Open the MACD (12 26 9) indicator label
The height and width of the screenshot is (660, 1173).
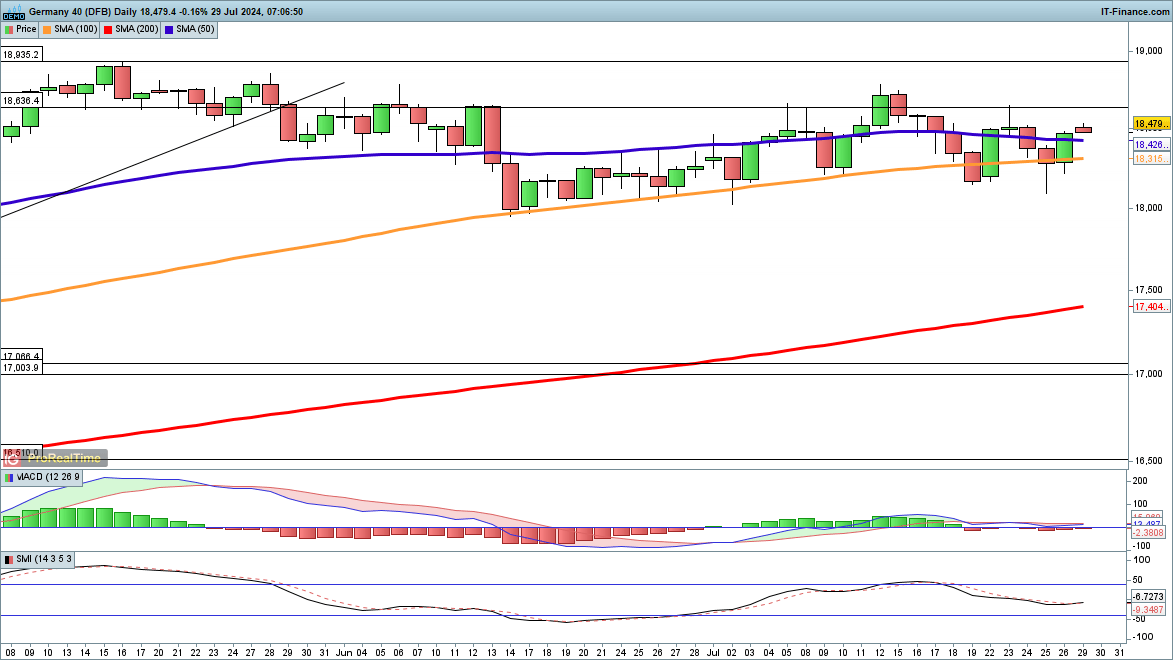(43, 477)
